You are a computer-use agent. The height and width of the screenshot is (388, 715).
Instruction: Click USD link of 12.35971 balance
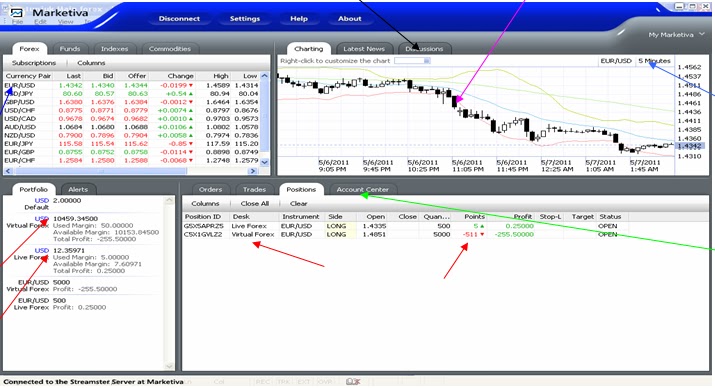(x=41, y=251)
